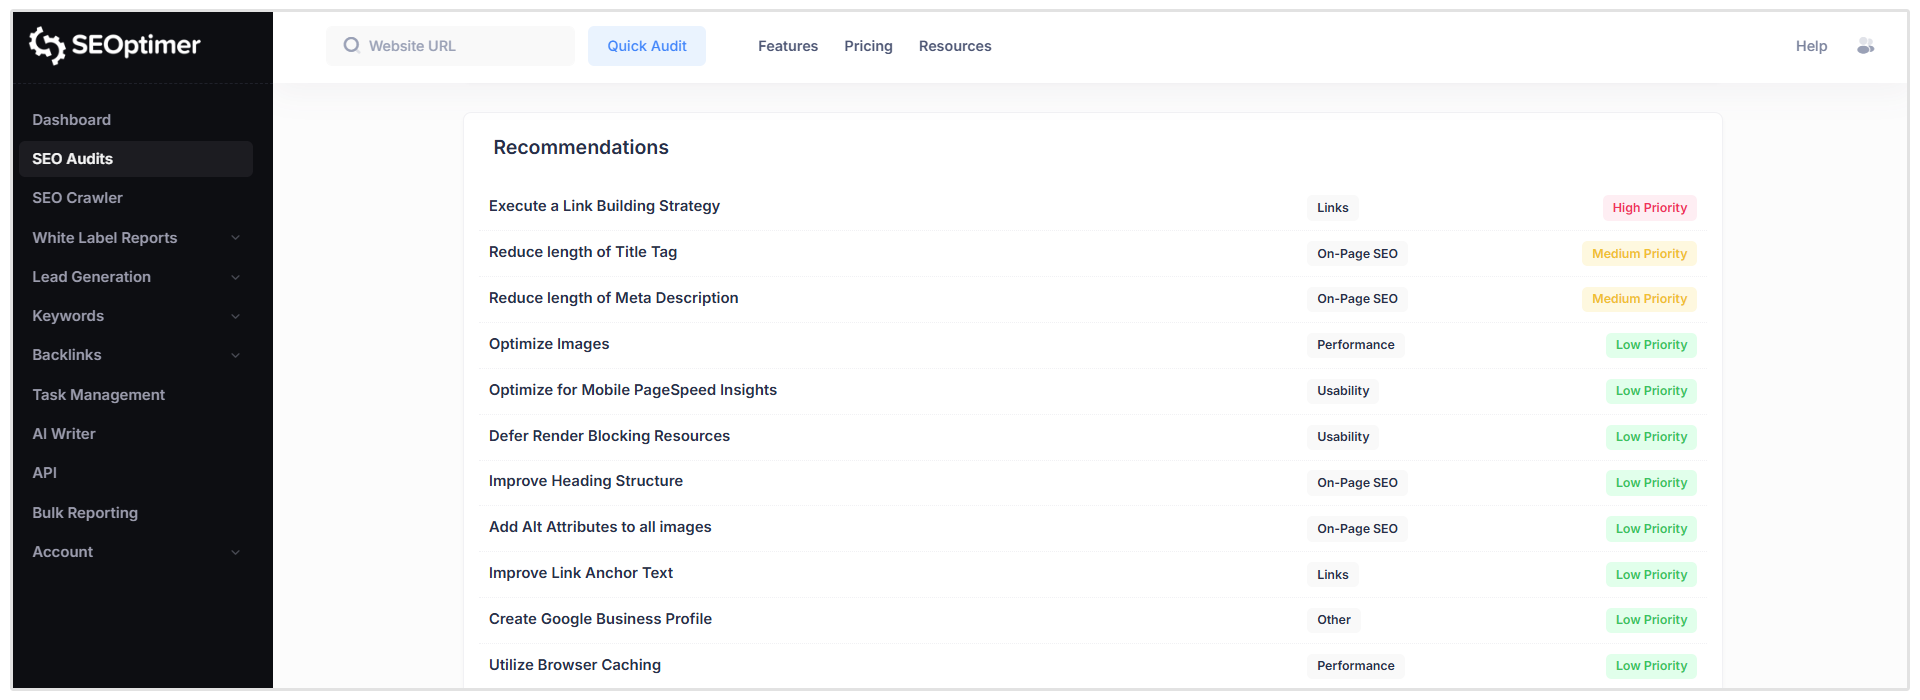
Task: Click the SEOptimer logo
Action: (x=114, y=45)
